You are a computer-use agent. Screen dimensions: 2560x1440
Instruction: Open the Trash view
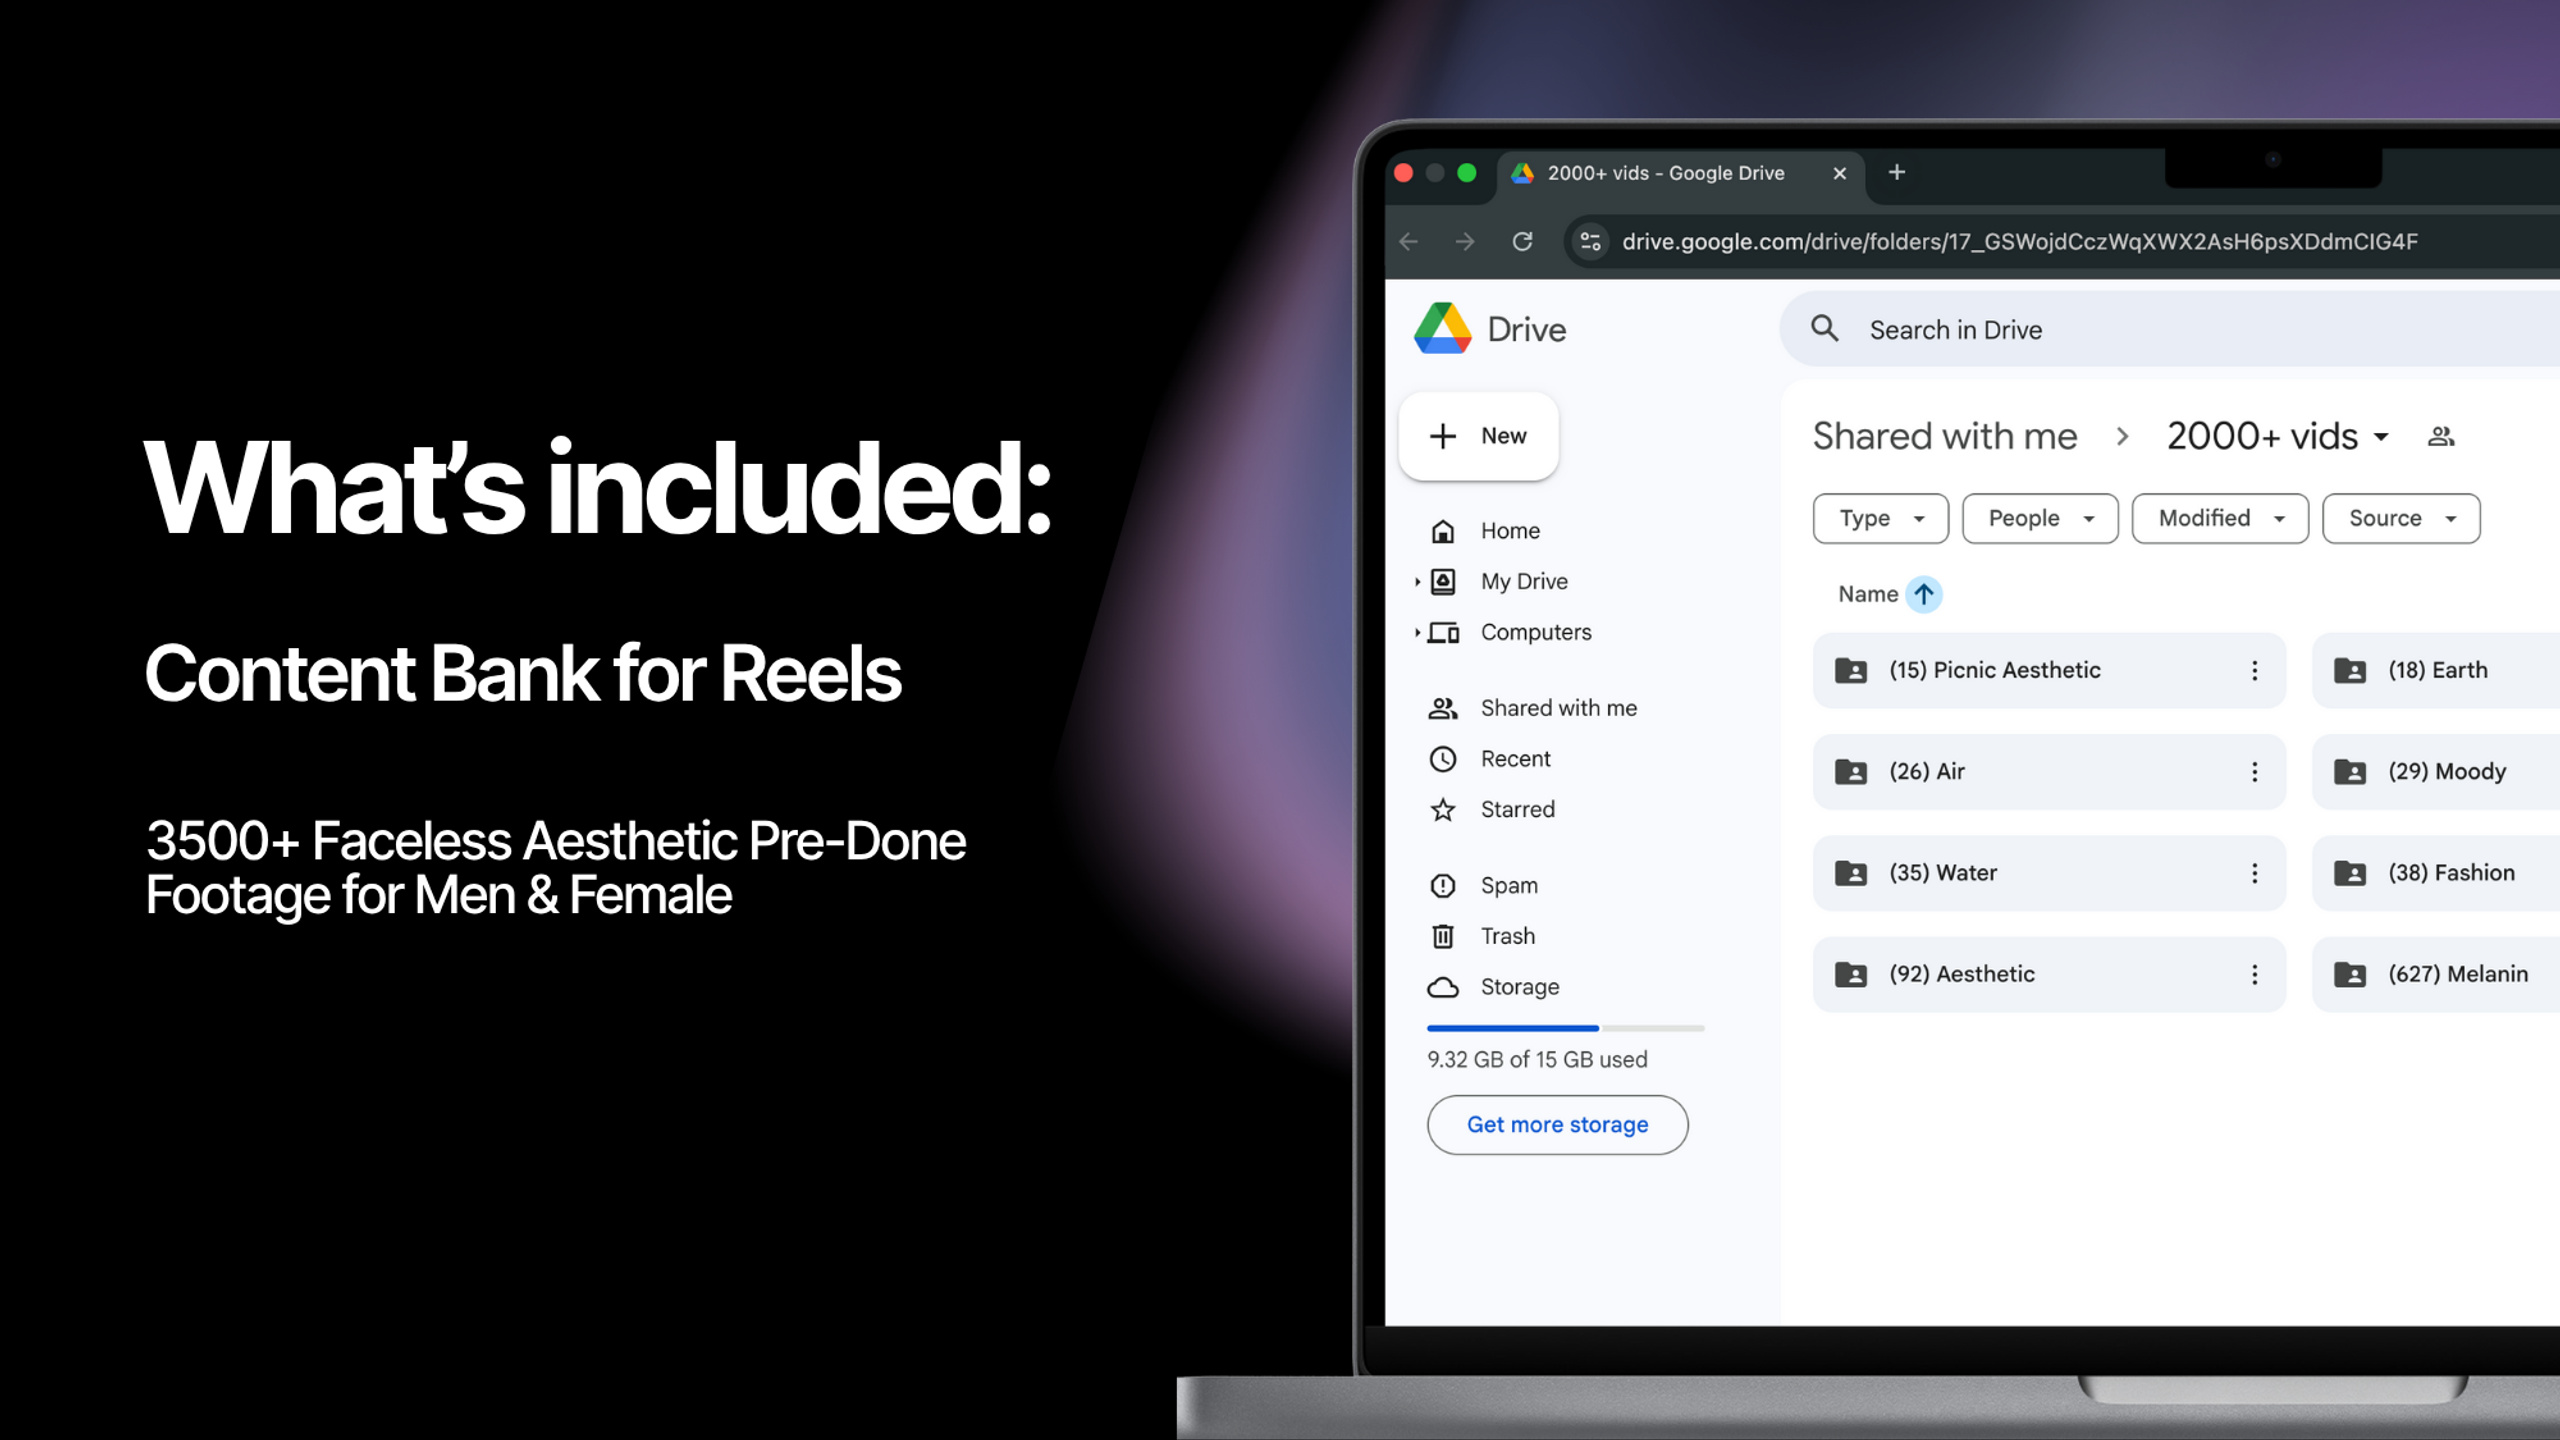click(x=1507, y=936)
